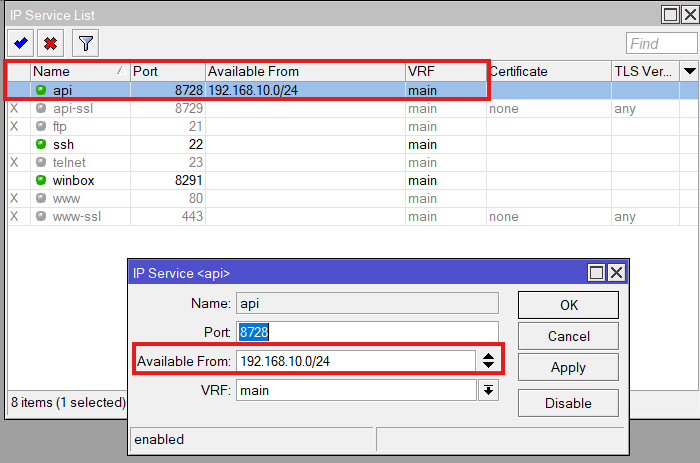Screen dimensions: 700x463
Task: Expand the column chooser dropdown arrow
Action: (x=689, y=71)
